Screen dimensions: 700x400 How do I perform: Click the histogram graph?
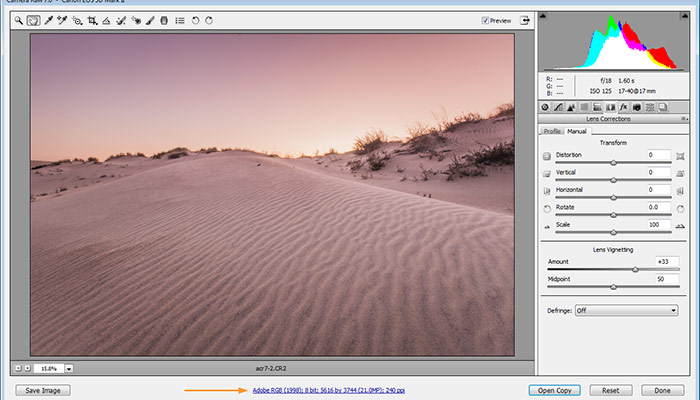click(613, 42)
